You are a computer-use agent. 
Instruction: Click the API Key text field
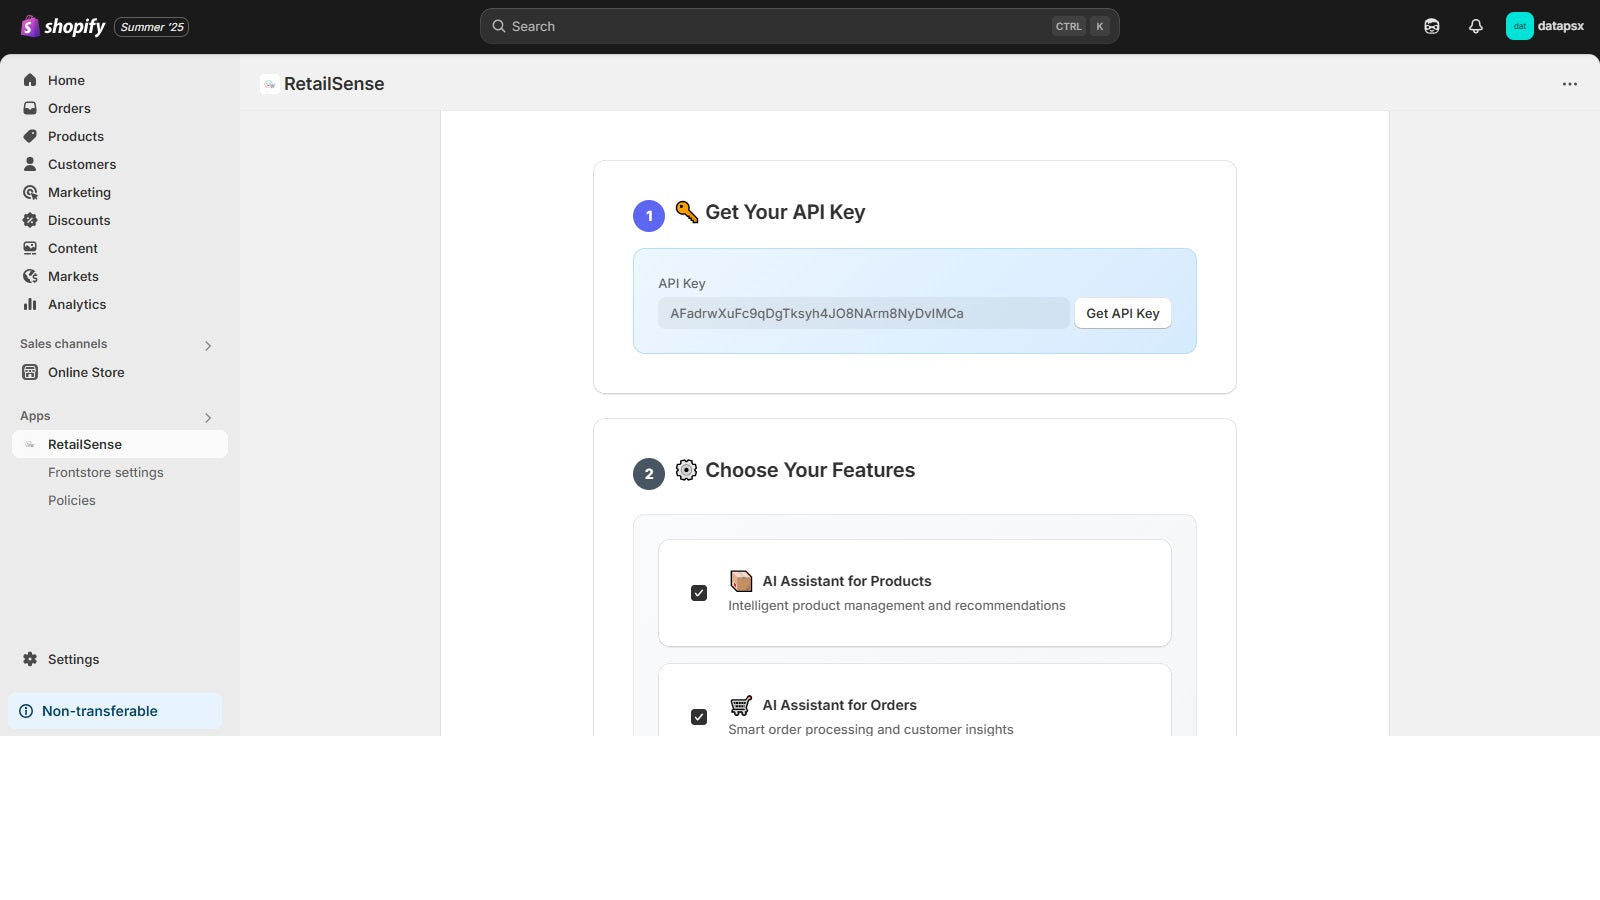pyautogui.click(x=864, y=313)
